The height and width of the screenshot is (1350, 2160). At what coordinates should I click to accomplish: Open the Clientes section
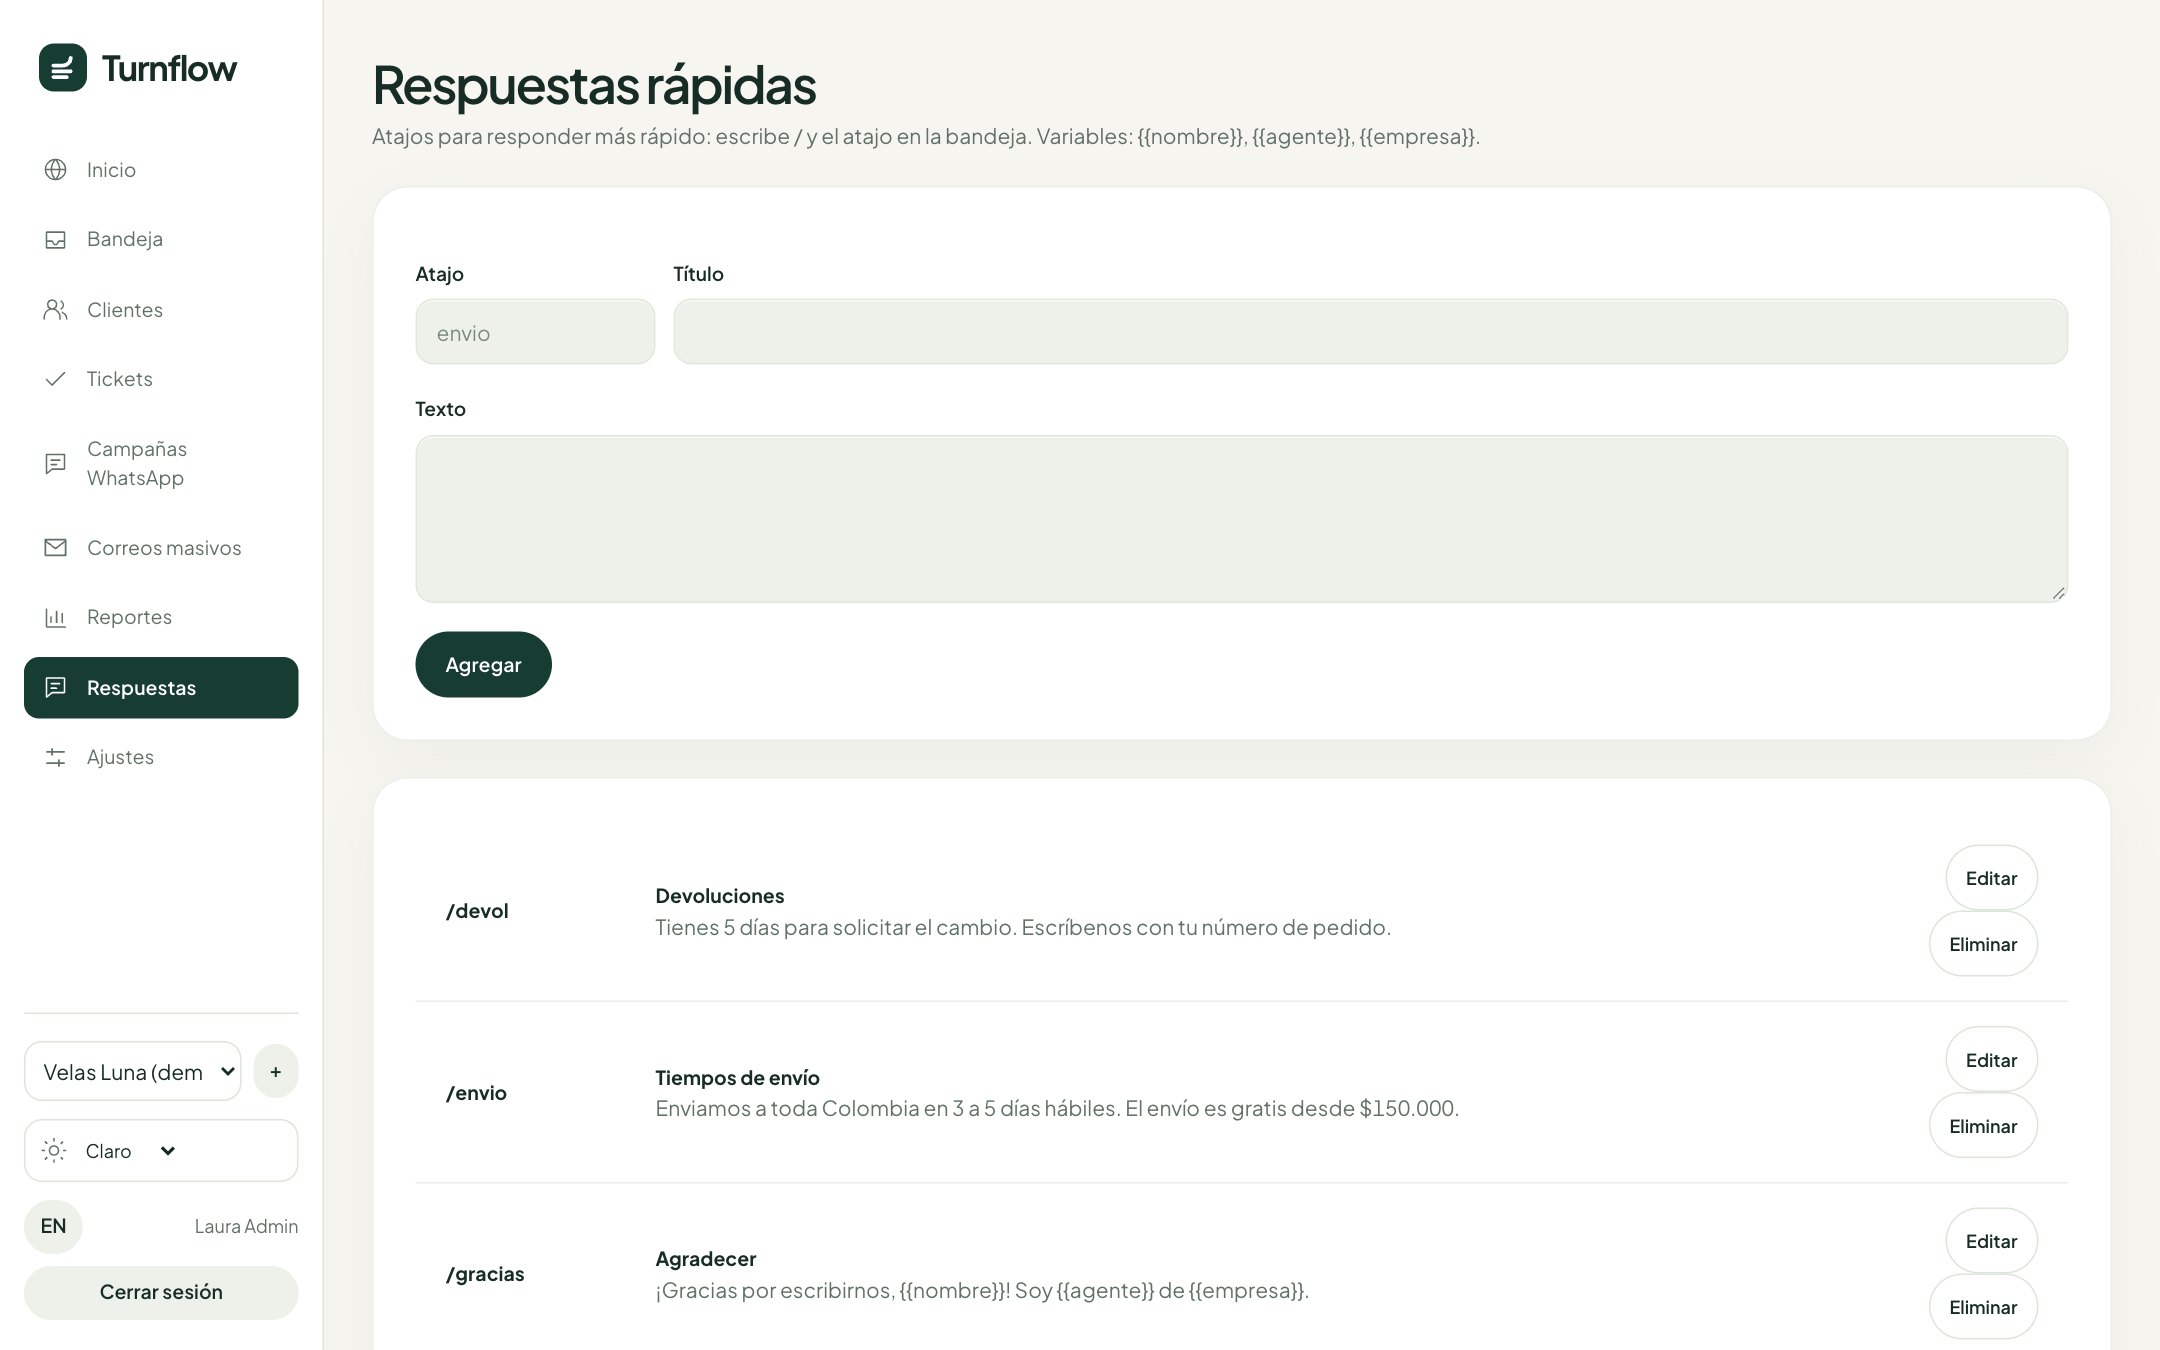(161, 310)
